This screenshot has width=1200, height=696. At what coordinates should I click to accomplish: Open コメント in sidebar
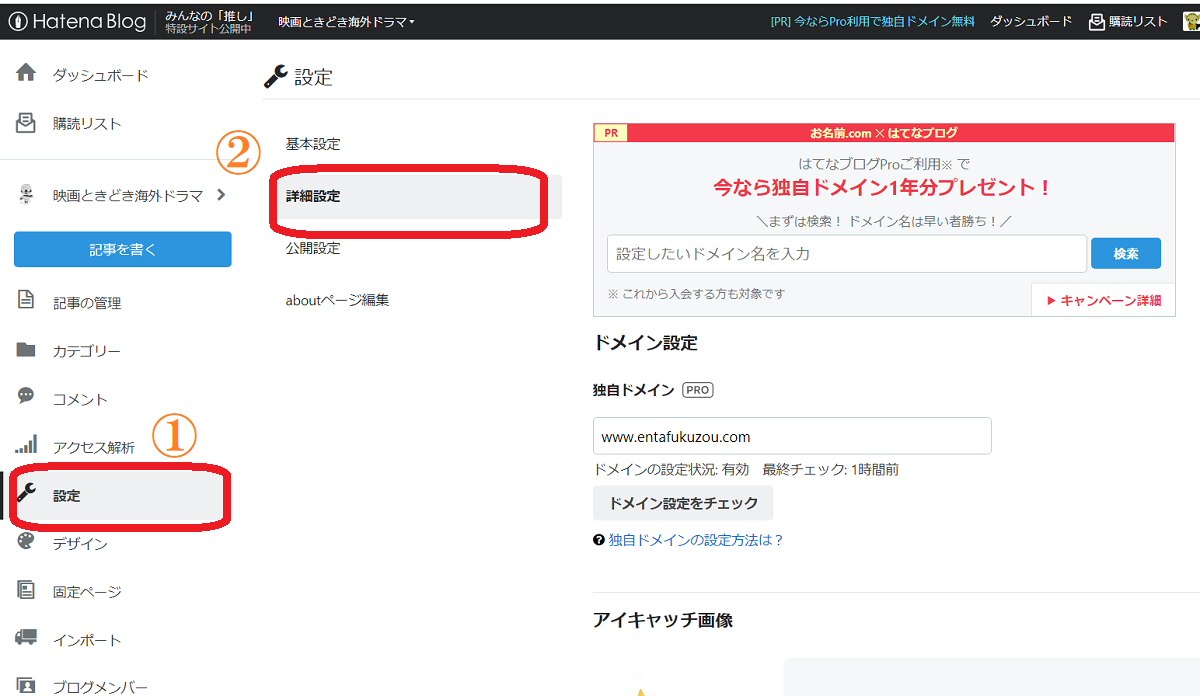pyautogui.click(x=80, y=399)
